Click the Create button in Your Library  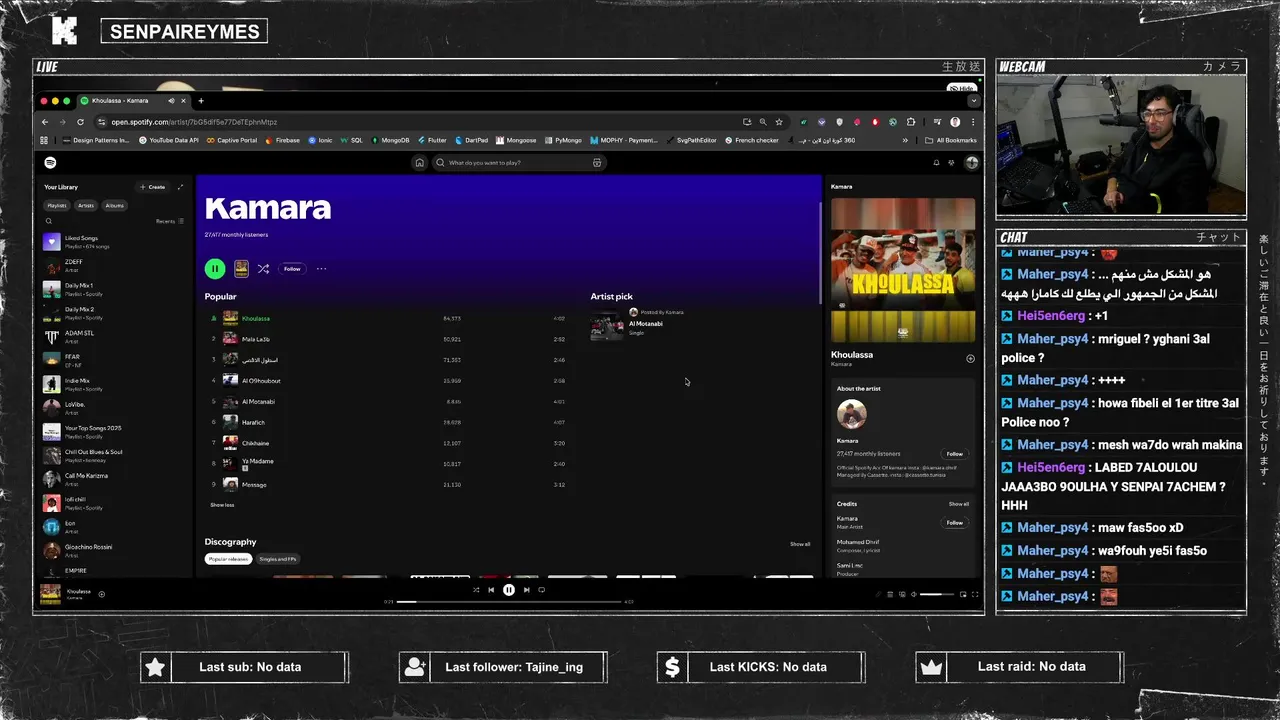click(153, 187)
